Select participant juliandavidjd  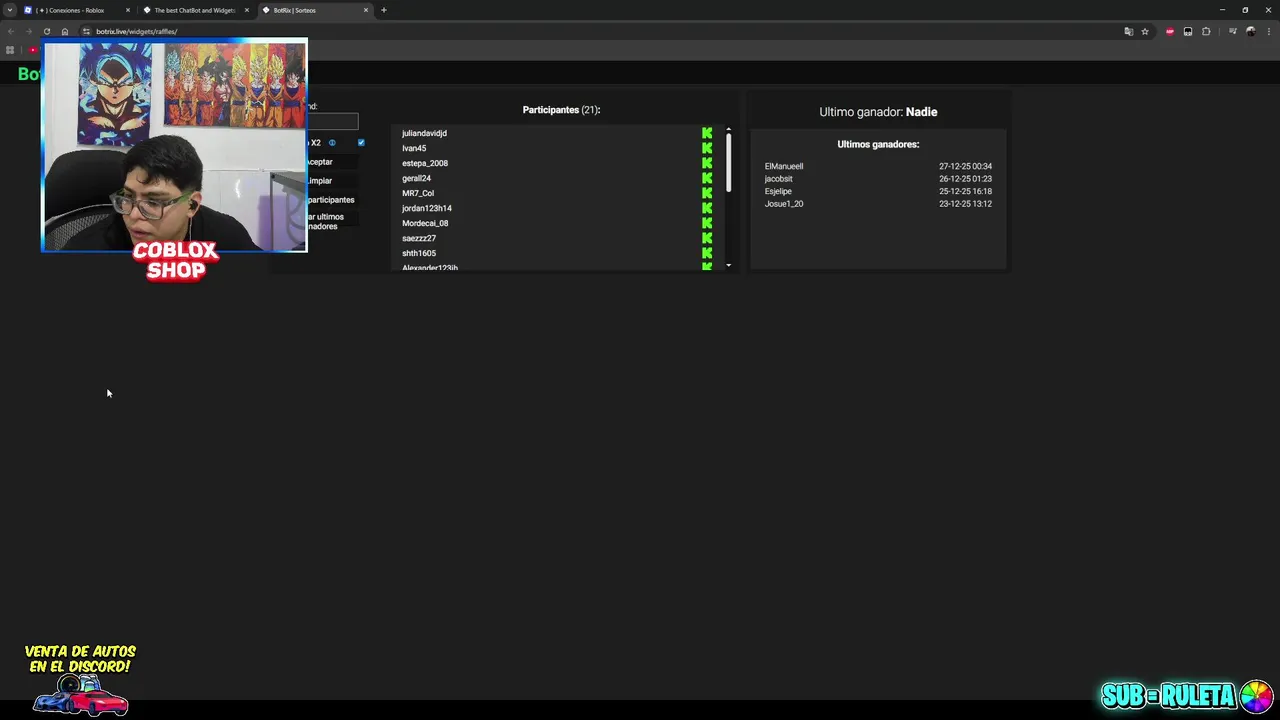[424, 133]
